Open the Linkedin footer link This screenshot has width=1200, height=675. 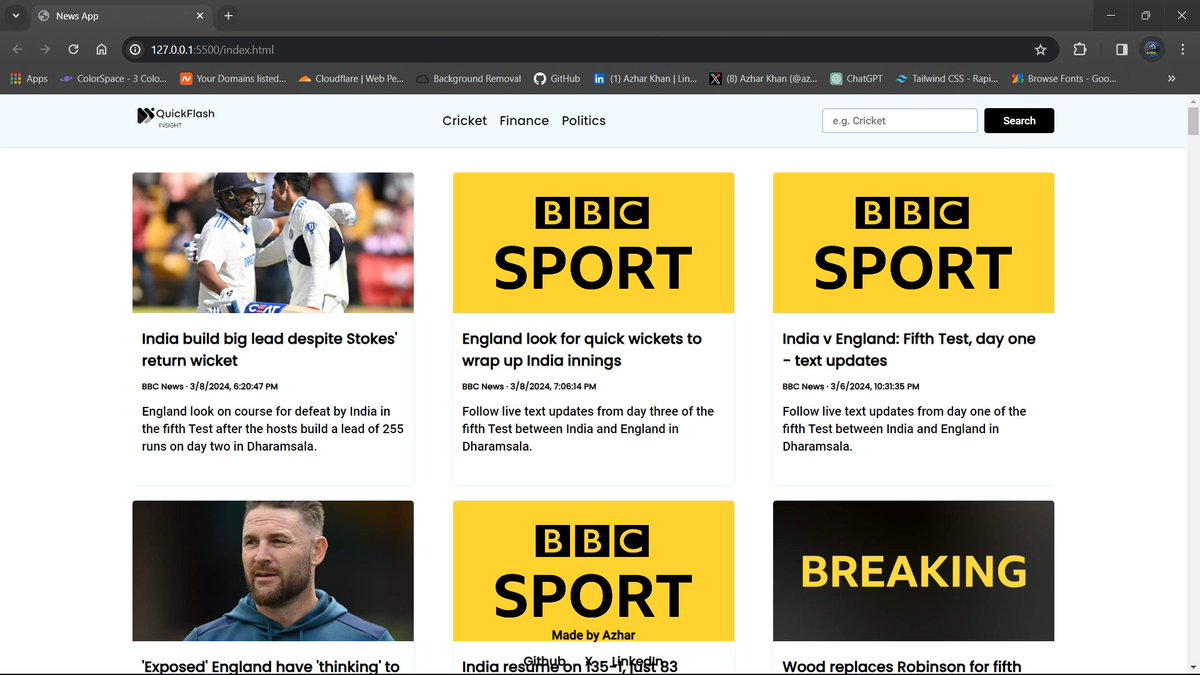click(638, 662)
